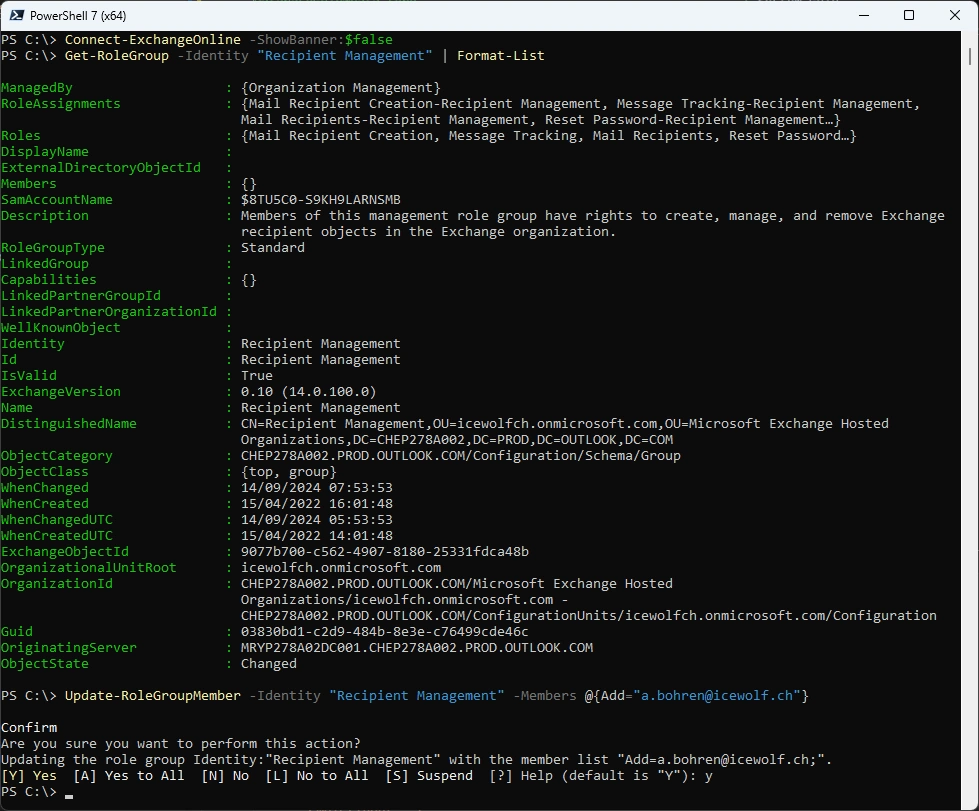Click the ManagedBy property label
The image size is (979, 811).
37,88
